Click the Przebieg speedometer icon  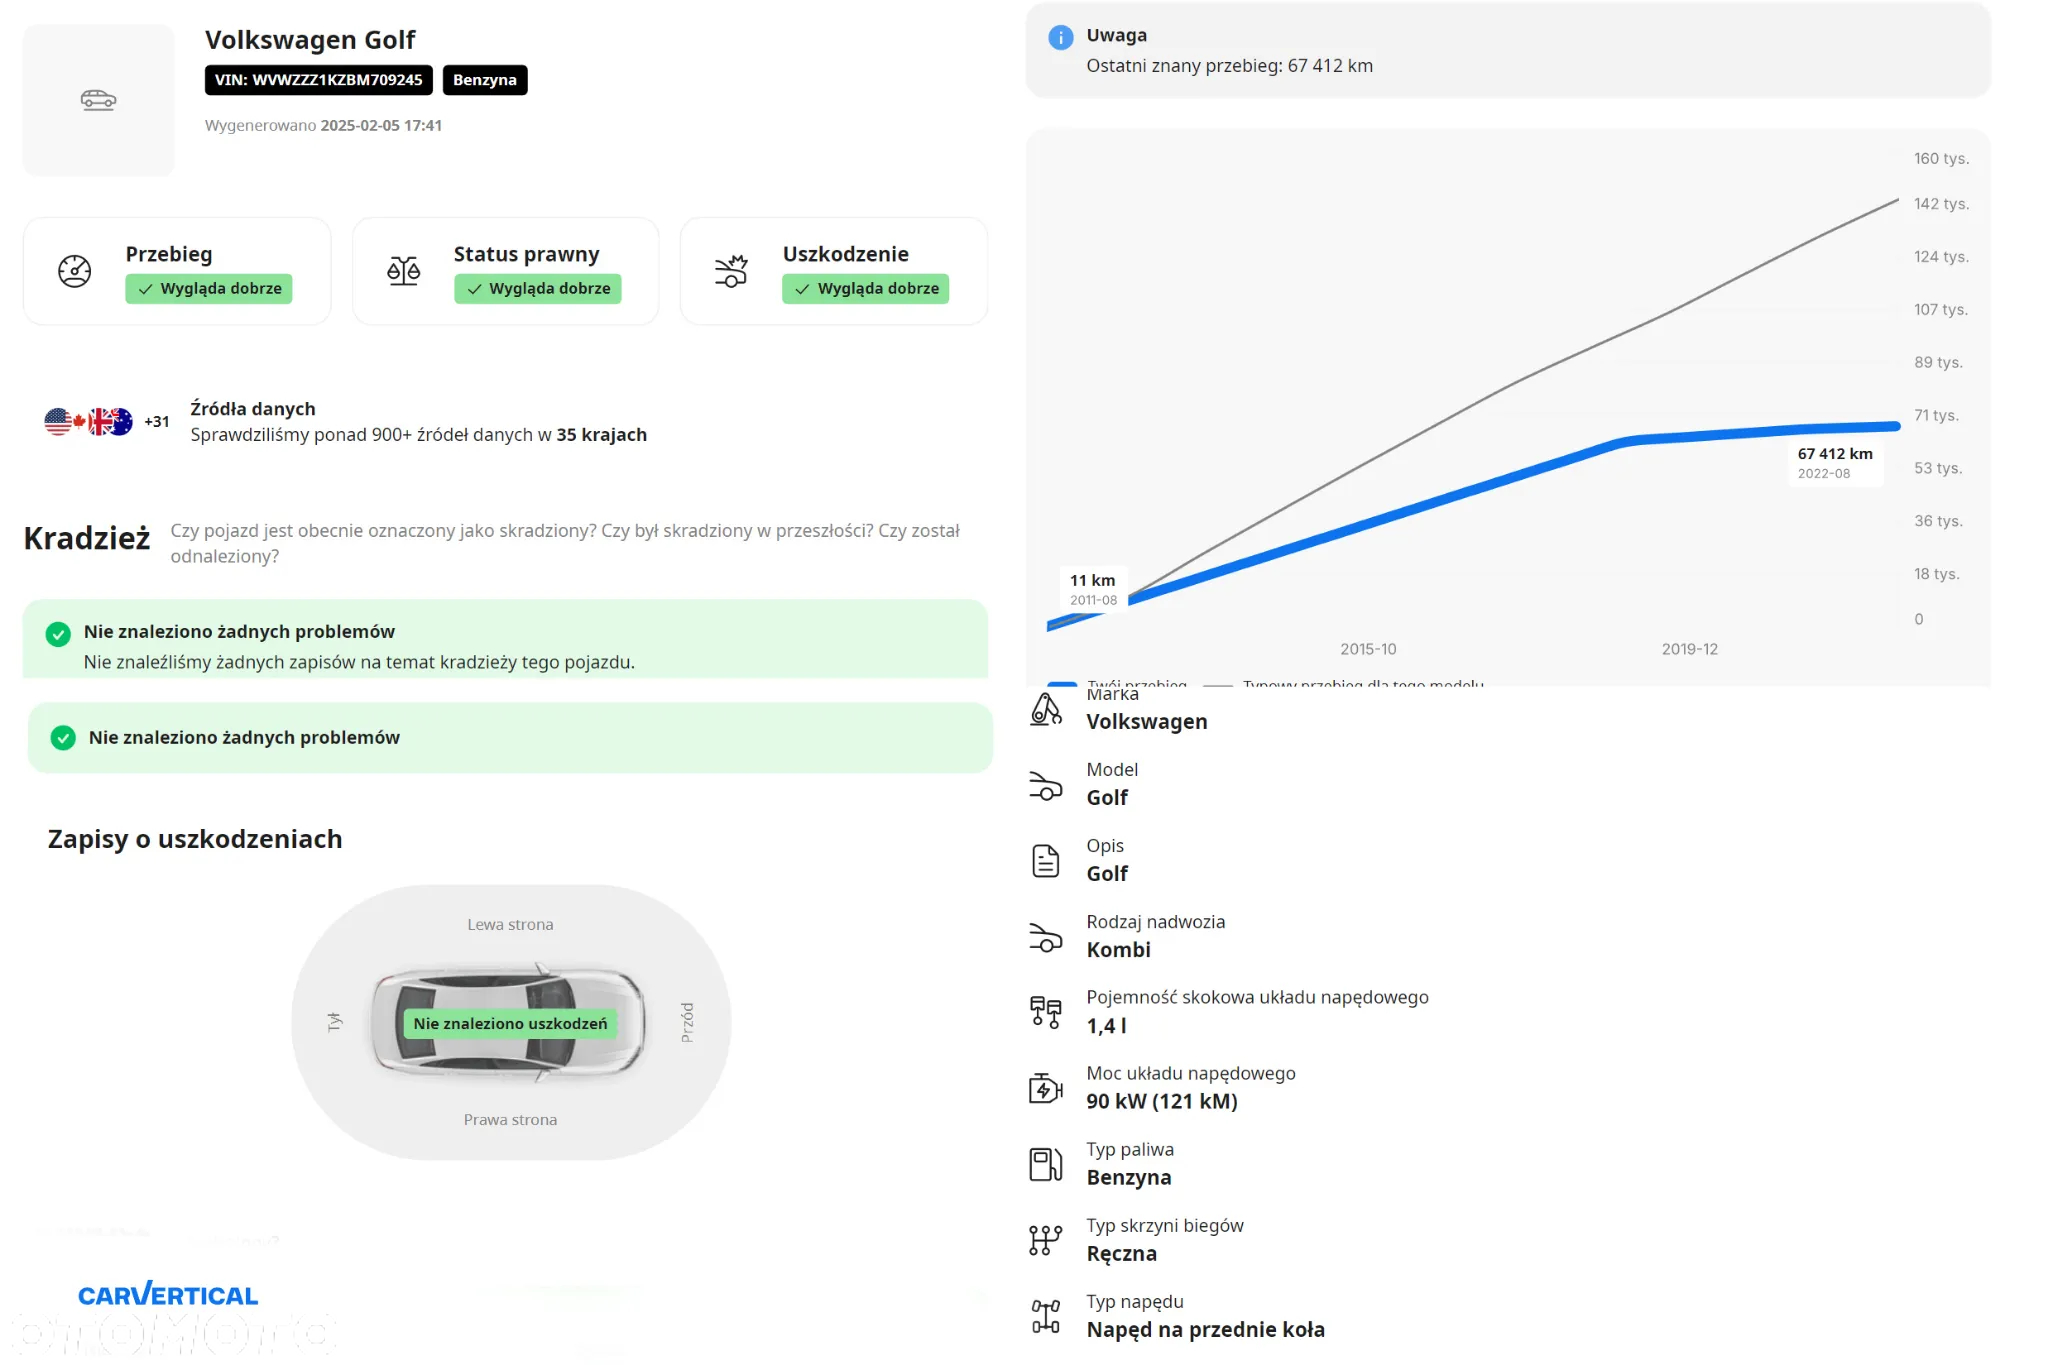coord(74,271)
